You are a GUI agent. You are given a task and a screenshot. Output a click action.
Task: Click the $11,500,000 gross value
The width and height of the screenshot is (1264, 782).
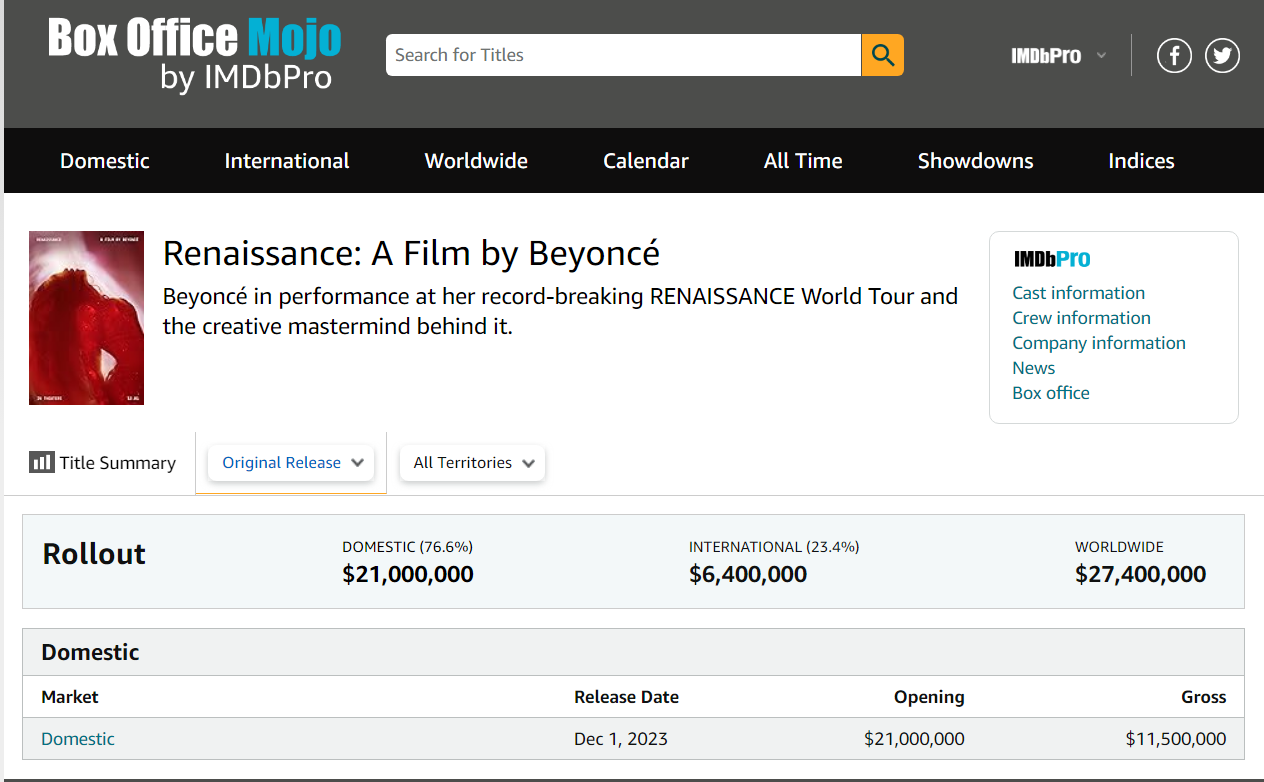pyautogui.click(x=1176, y=739)
